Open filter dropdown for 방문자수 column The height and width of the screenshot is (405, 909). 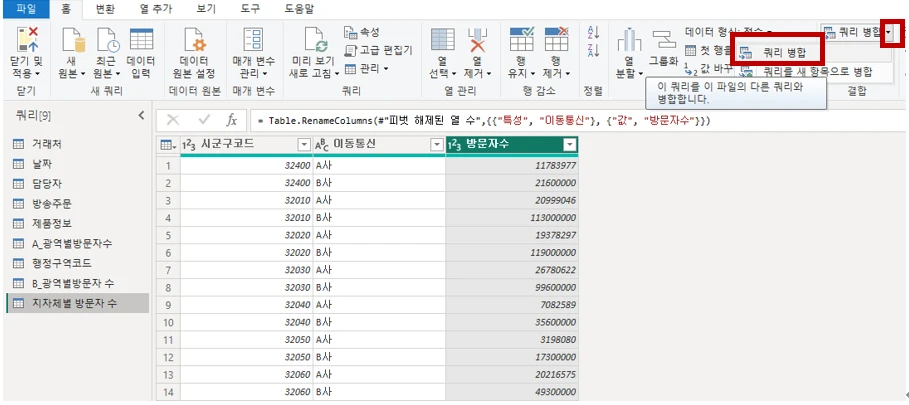[570, 145]
